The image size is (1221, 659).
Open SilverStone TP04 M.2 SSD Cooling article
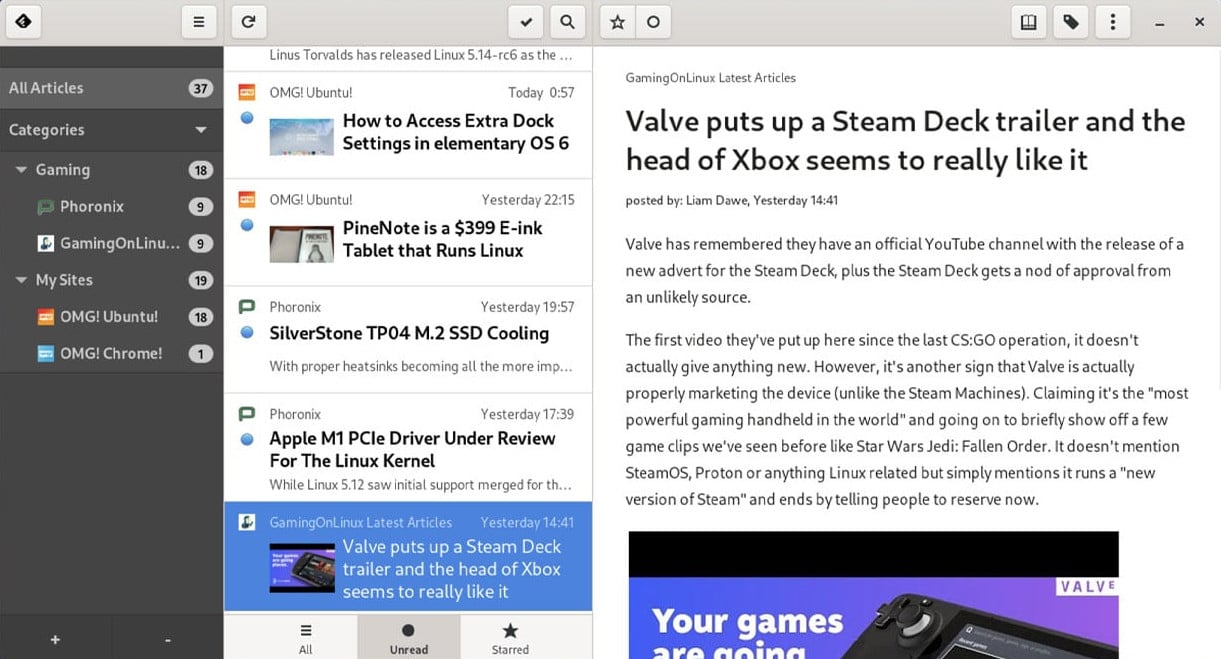pos(408,339)
